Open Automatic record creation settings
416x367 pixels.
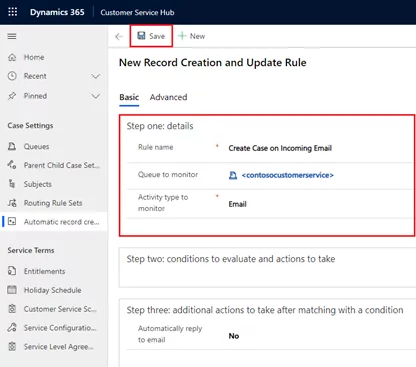click(61, 222)
